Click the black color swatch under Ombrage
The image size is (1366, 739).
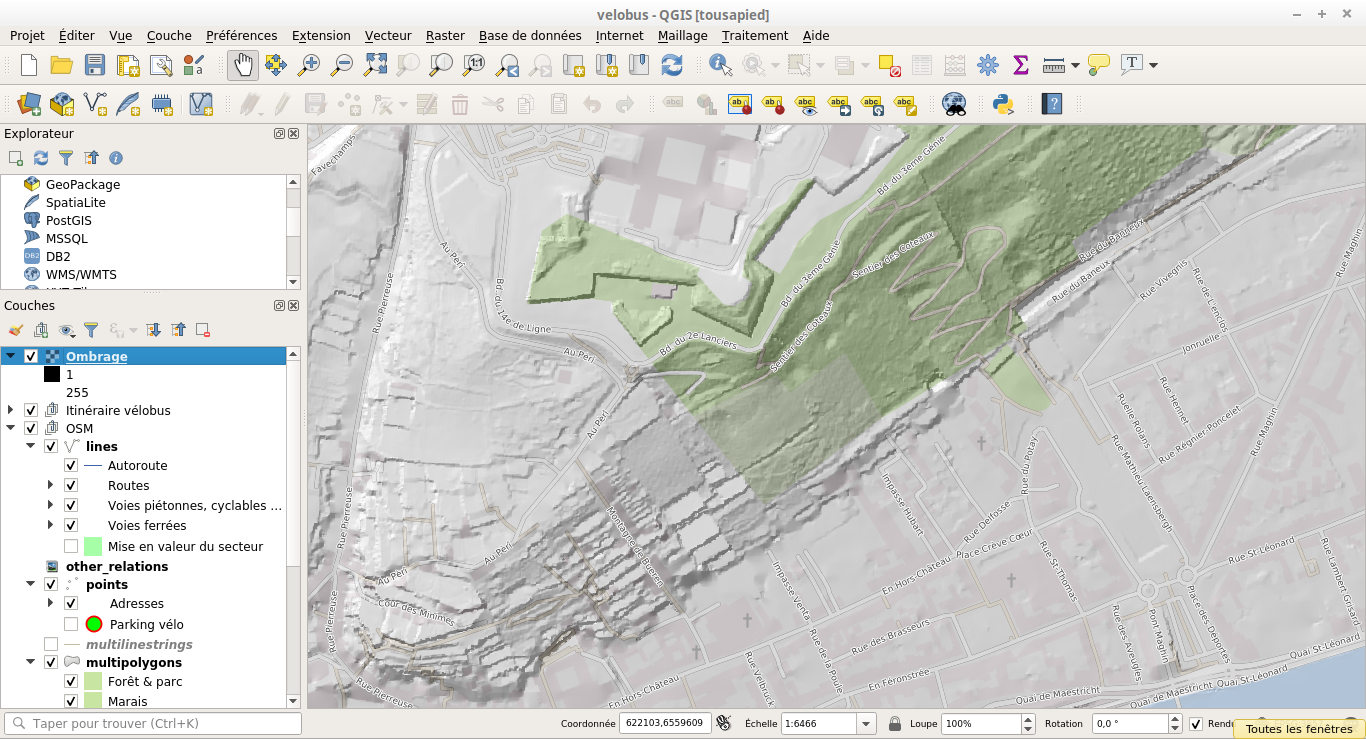(x=52, y=375)
